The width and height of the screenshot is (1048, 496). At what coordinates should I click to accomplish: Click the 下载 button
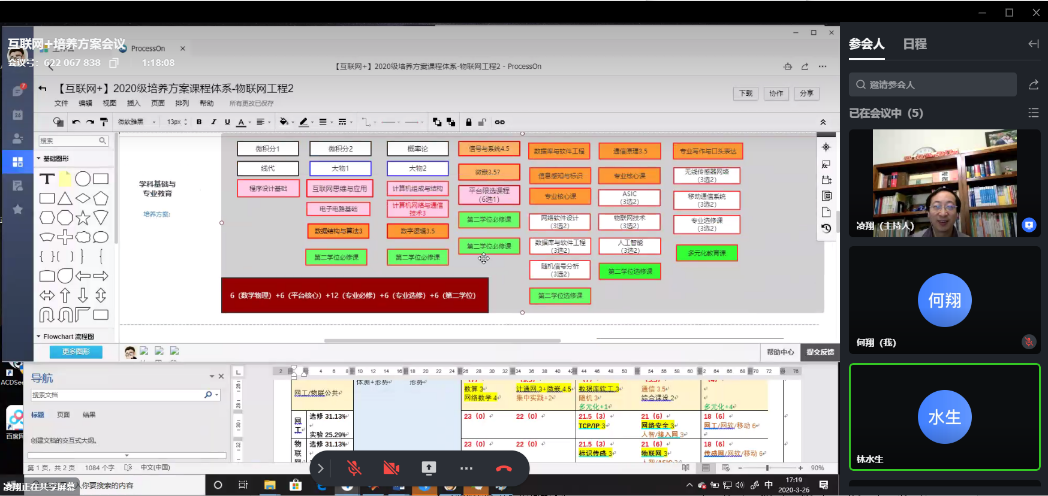(x=745, y=93)
